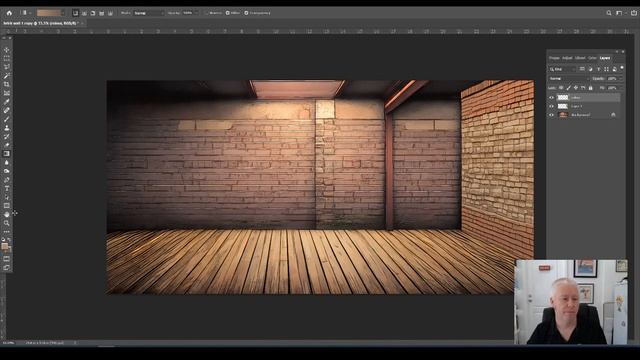Viewport: 640px width, 360px height.
Task: Change screen mode icon in toolbar
Action: pyautogui.click(x=7, y=268)
